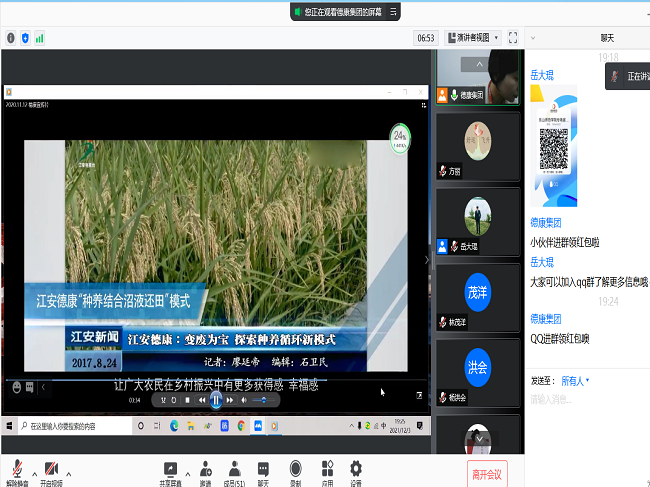The image size is (650, 487).
Task: Check the green network signal icon
Action: click(39, 38)
